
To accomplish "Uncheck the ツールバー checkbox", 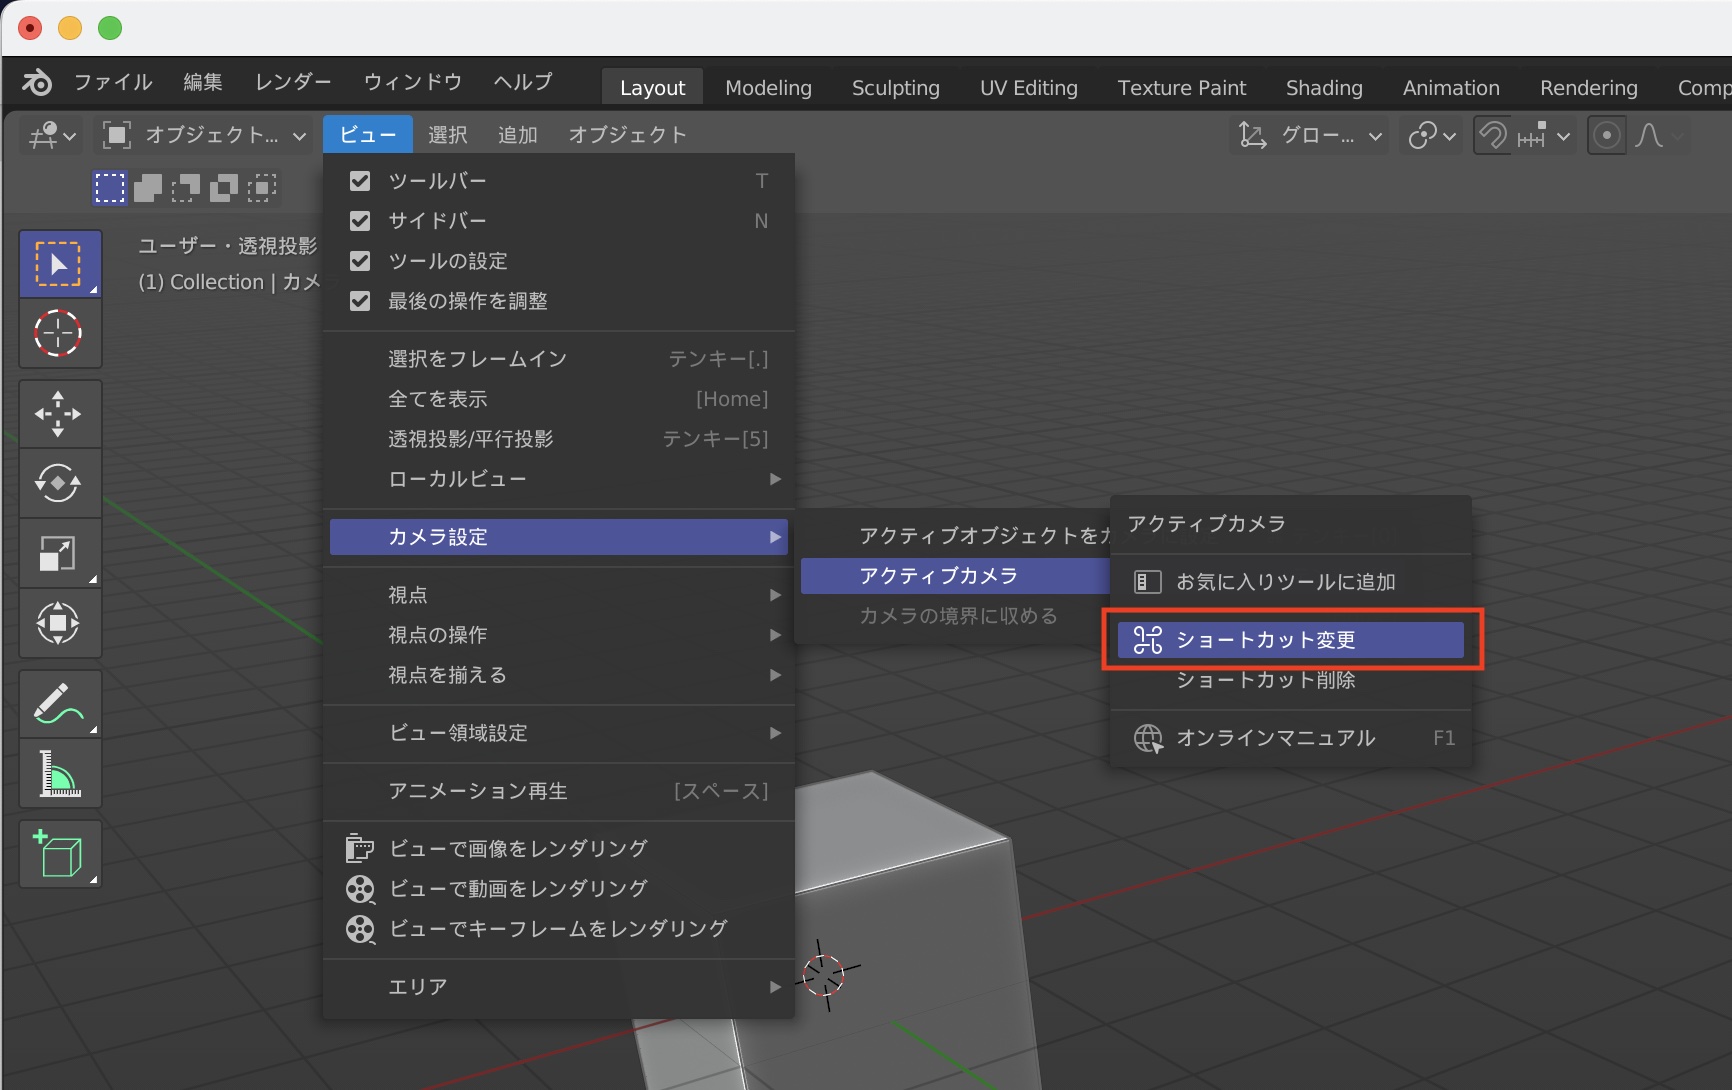I will click(360, 181).
